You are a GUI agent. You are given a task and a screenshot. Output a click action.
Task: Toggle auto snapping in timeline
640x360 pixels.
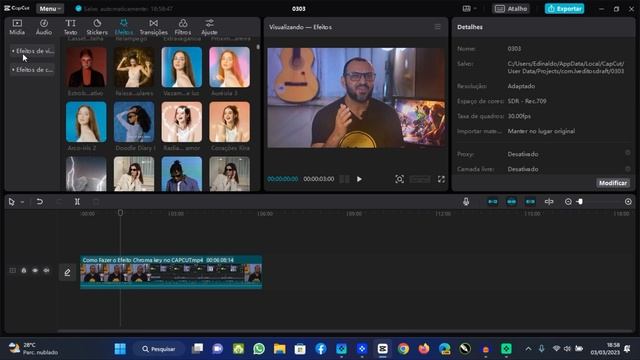pos(511,202)
